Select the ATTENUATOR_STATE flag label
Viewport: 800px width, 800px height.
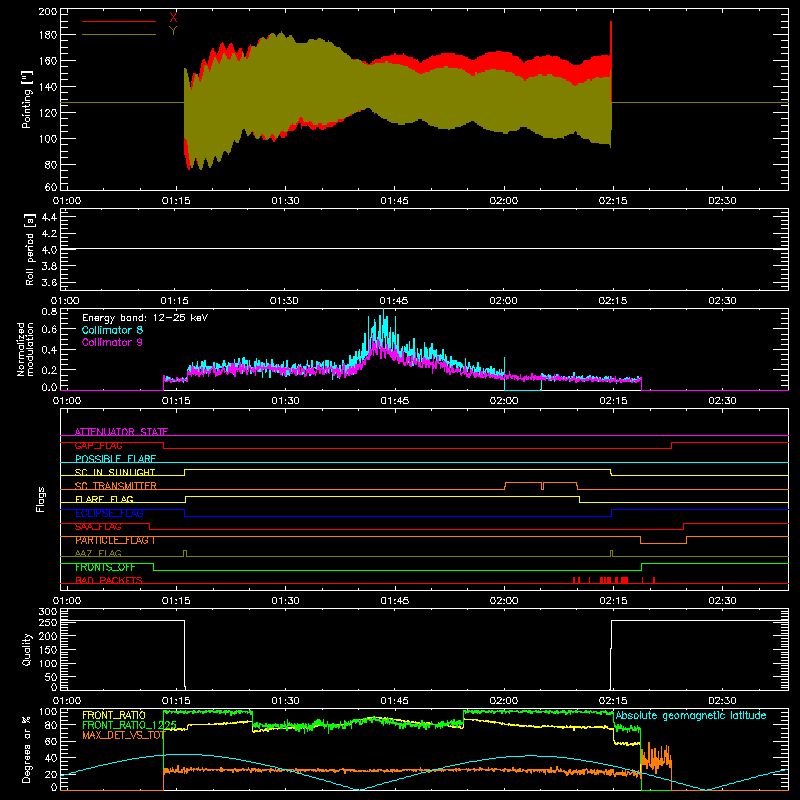(121, 432)
